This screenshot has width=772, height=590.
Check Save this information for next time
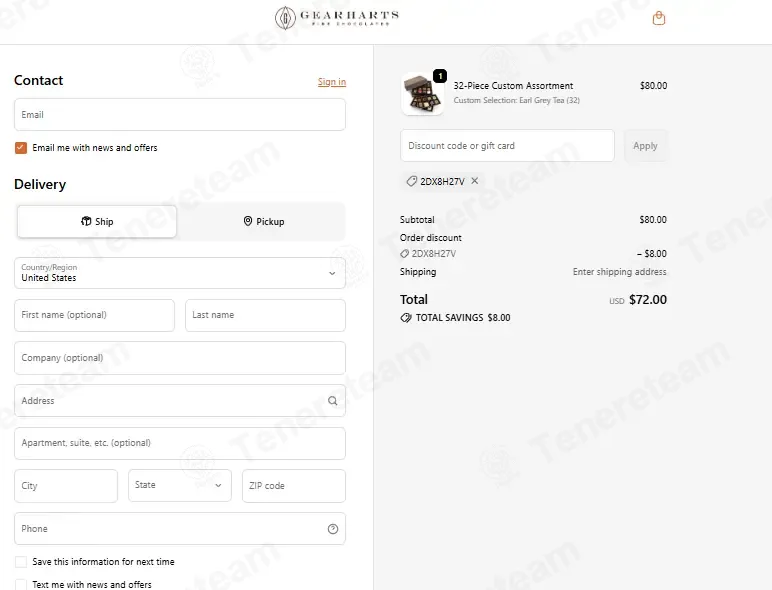click(x=21, y=562)
